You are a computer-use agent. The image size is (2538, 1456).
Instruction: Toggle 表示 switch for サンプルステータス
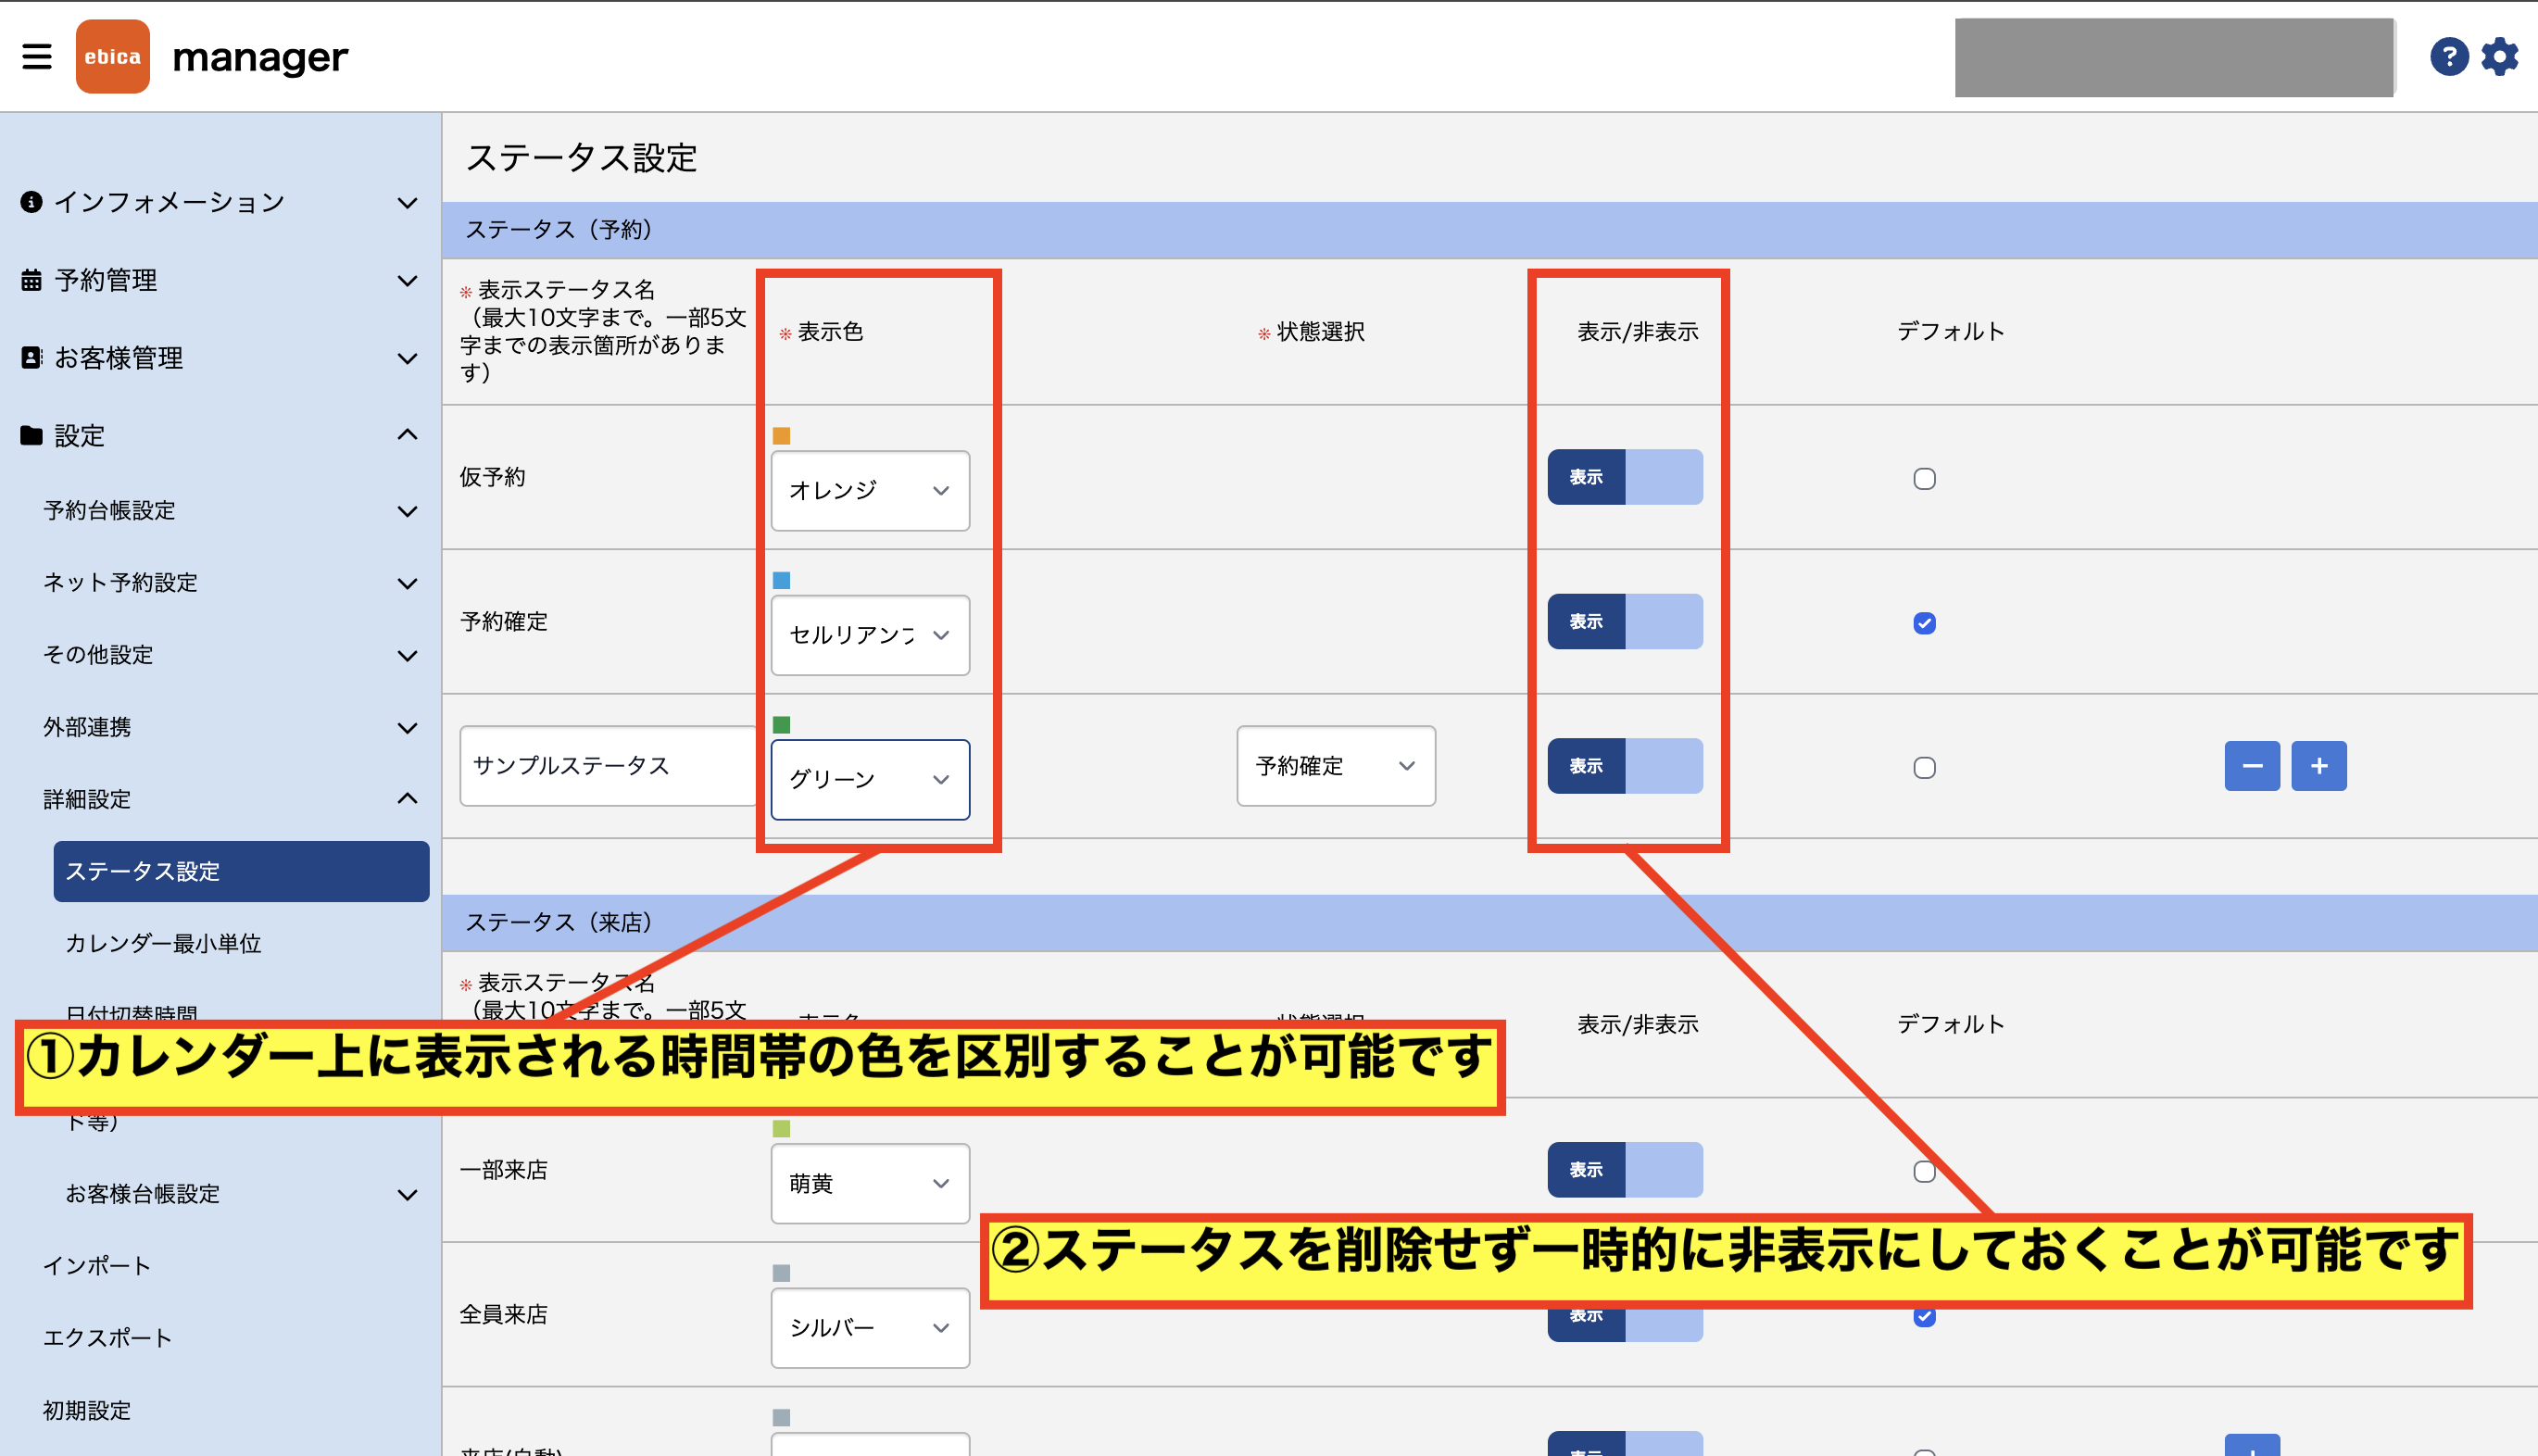pos(1625,766)
